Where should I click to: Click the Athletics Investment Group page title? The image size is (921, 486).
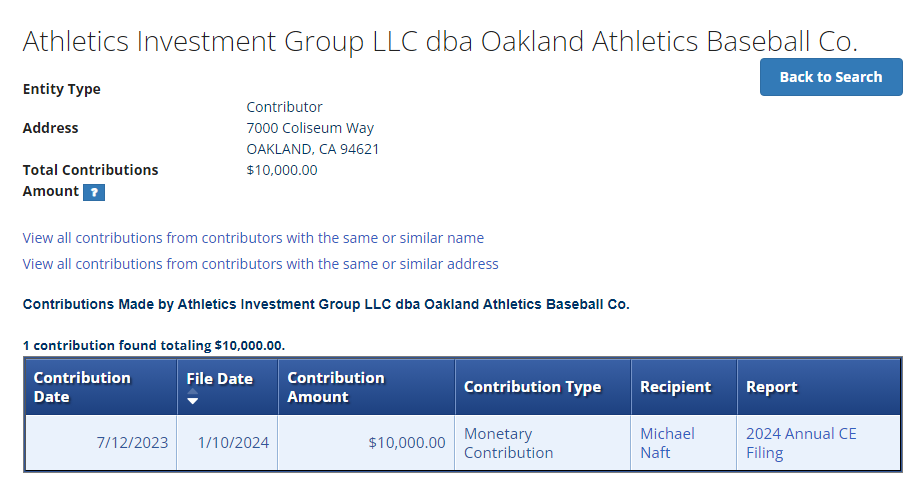tap(440, 41)
